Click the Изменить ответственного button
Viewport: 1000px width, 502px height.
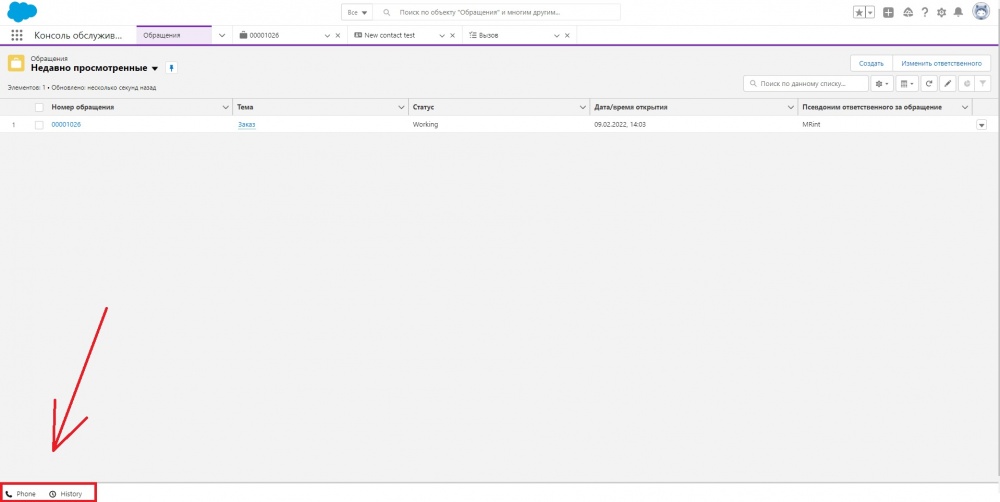(x=941, y=63)
